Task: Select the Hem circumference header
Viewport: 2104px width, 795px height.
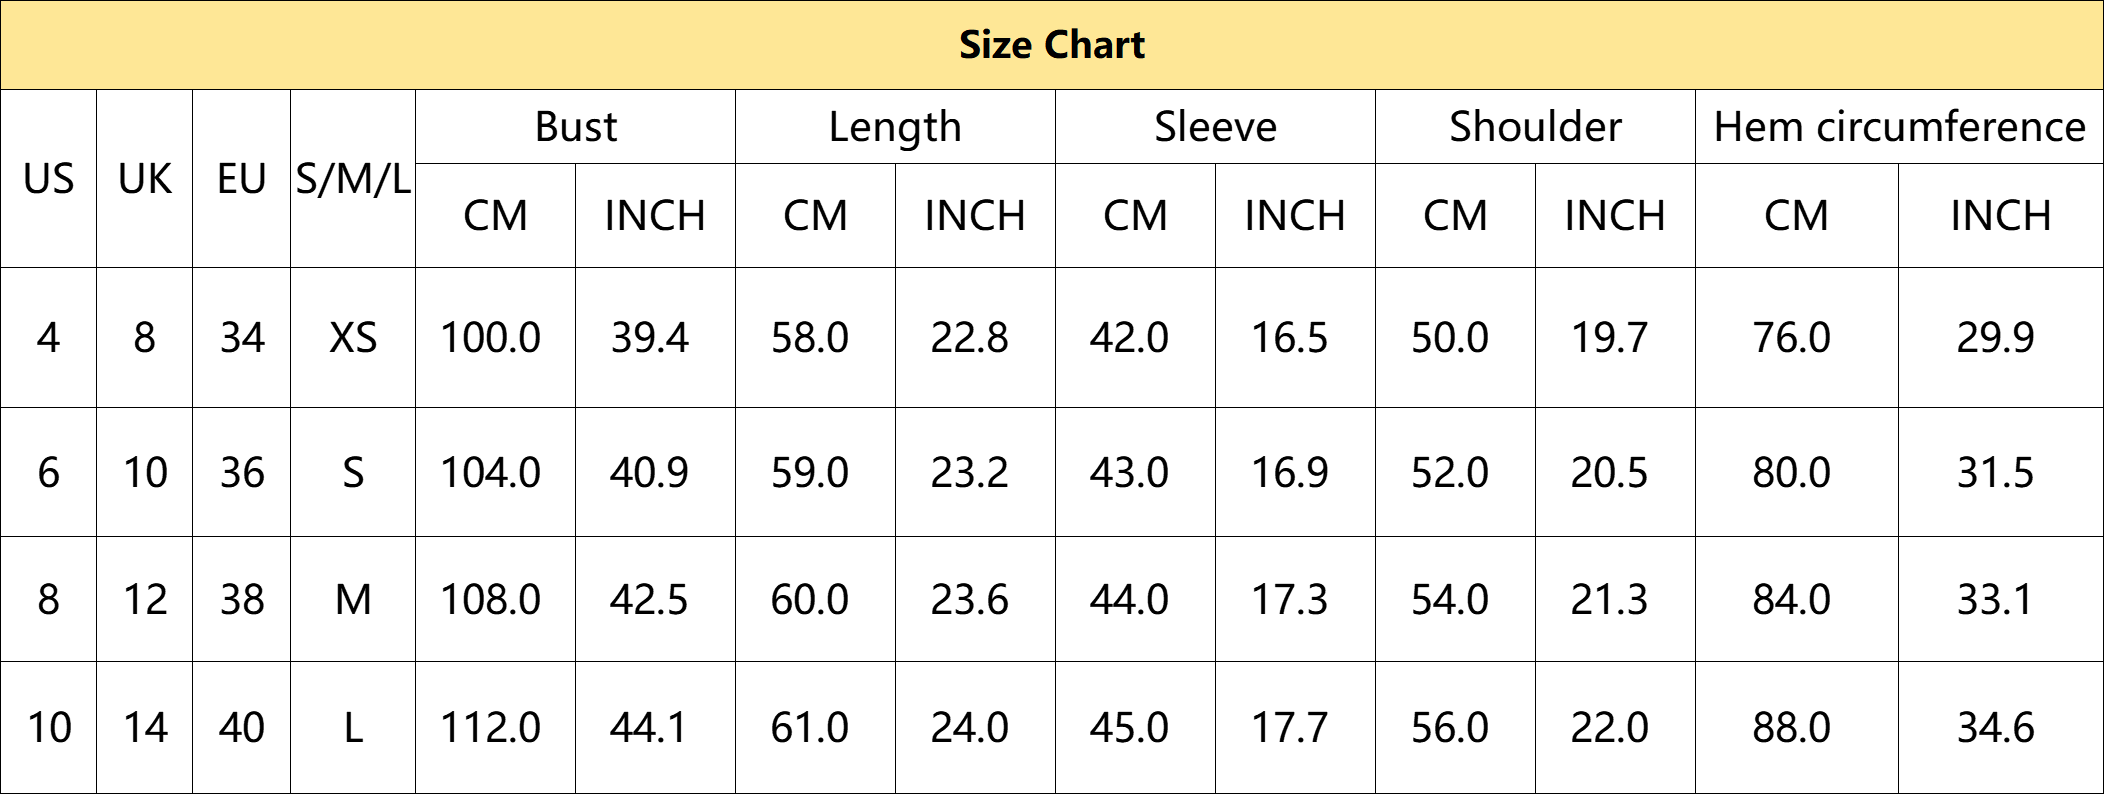Action: [x=1899, y=127]
